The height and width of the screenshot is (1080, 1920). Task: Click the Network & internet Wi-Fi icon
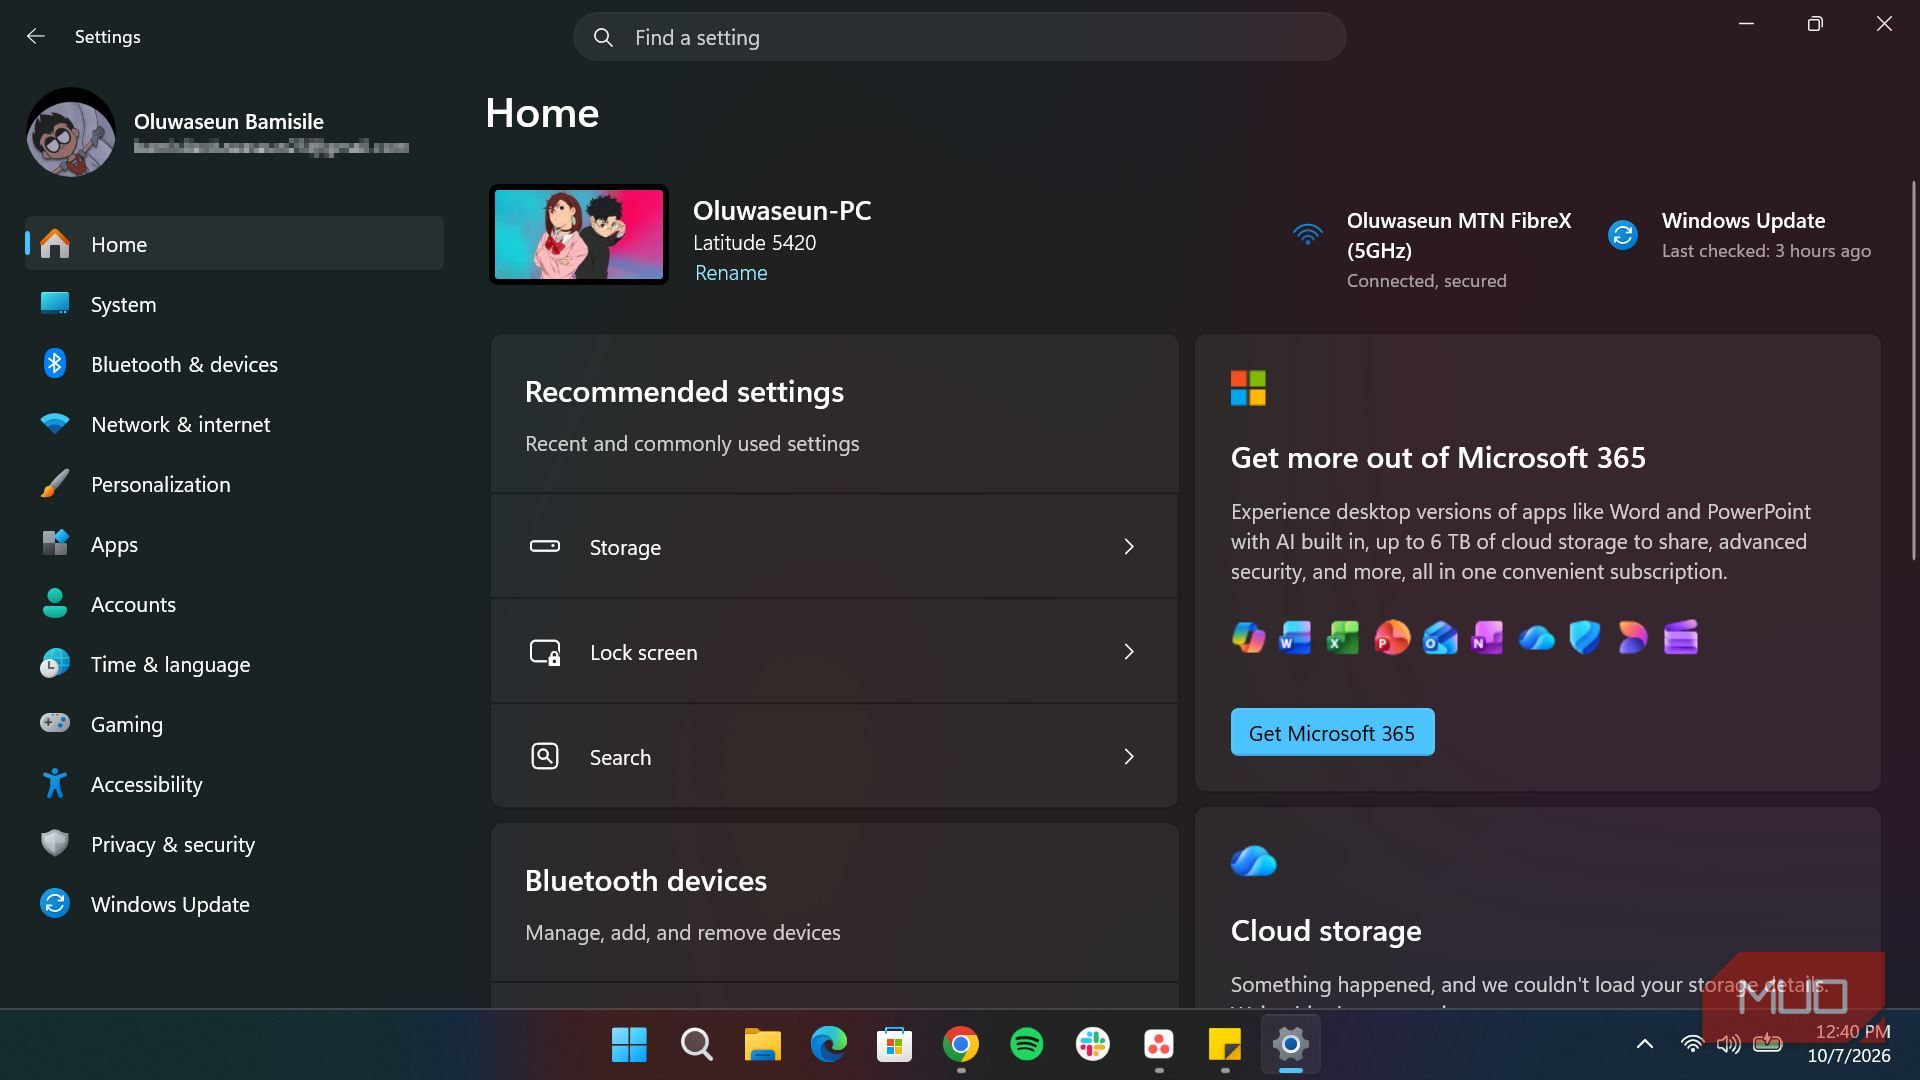point(55,424)
